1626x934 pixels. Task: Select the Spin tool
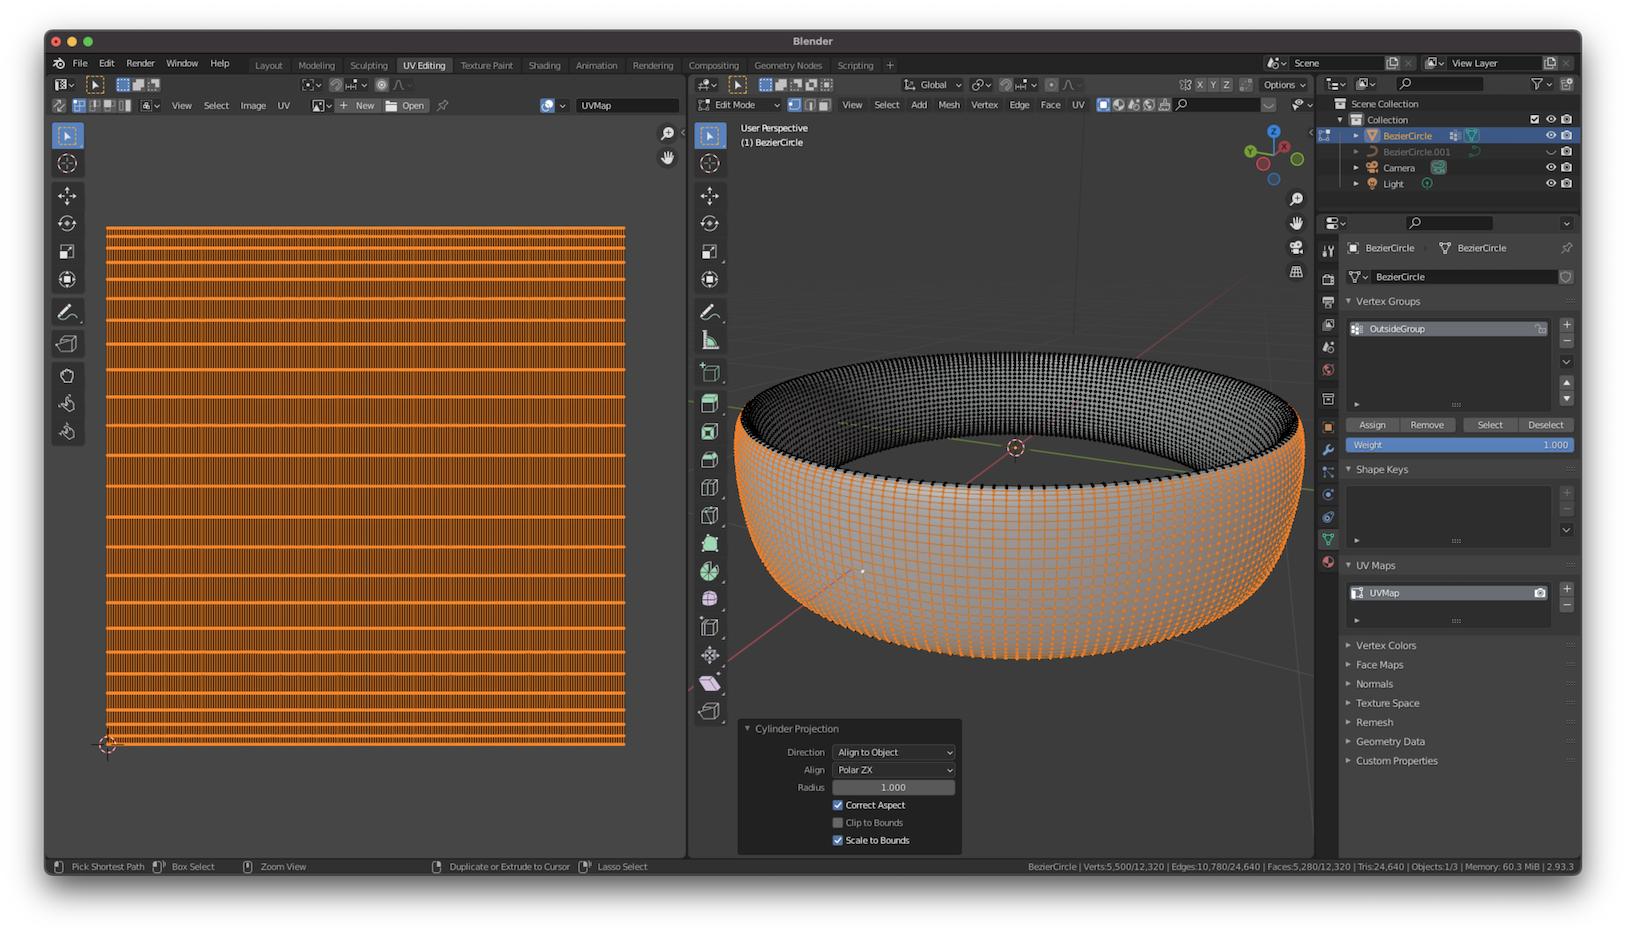pyautogui.click(x=710, y=572)
